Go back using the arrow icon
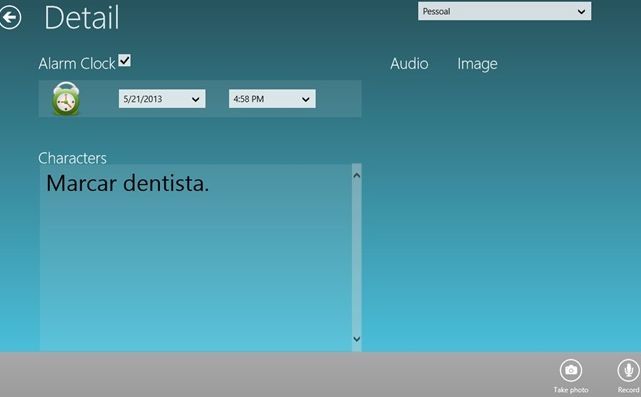The width and height of the screenshot is (641, 397). pos(10,17)
